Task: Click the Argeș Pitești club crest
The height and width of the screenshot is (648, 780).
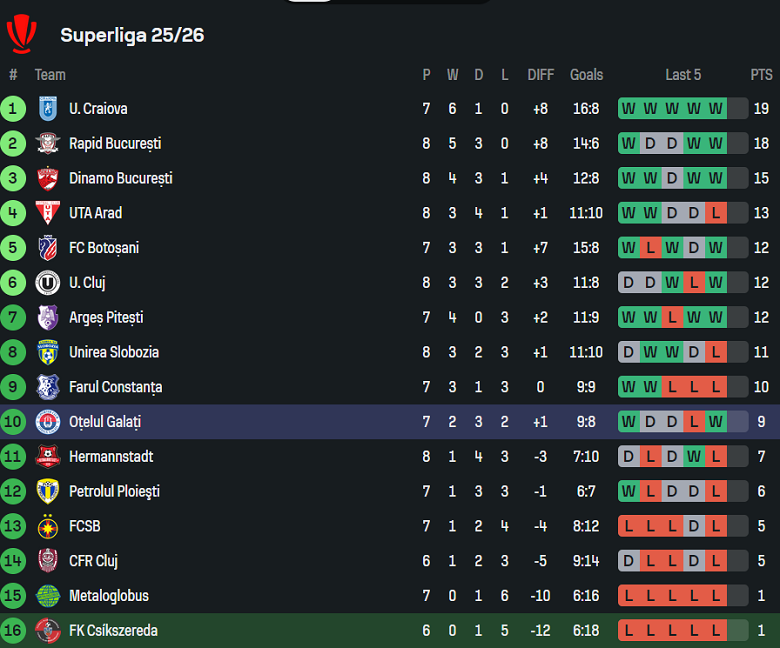Action: tap(47, 318)
